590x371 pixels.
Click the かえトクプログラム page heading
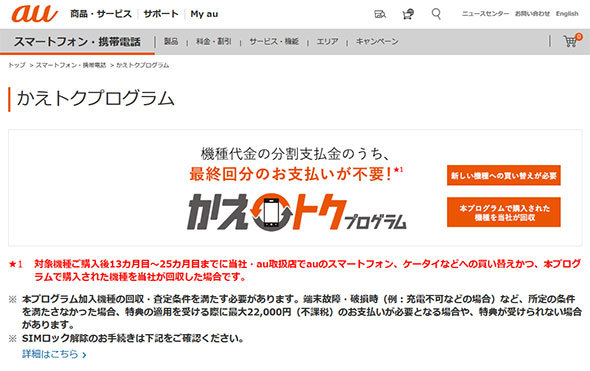click(x=96, y=99)
